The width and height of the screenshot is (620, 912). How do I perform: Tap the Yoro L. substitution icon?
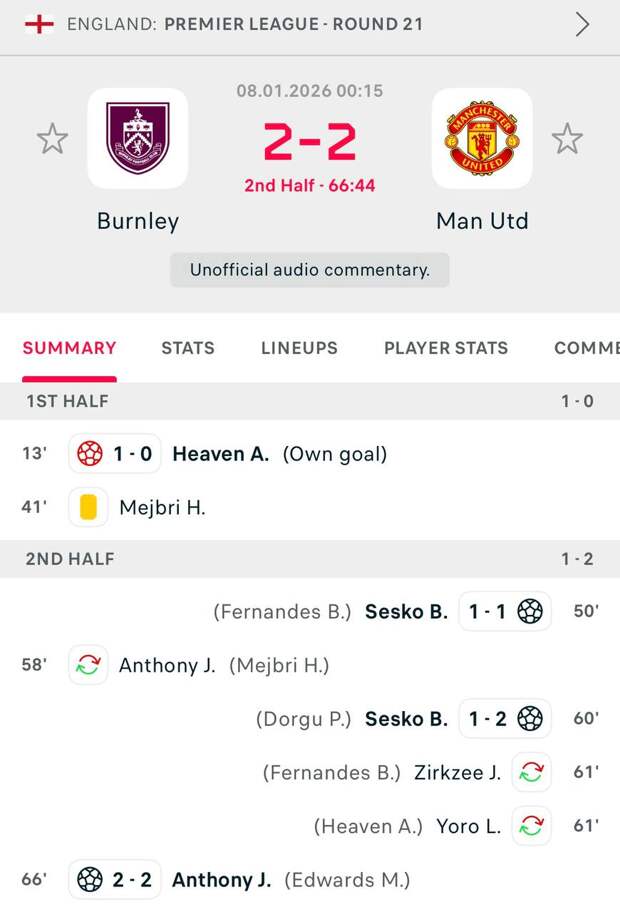pyautogui.click(x=530, y=826)
